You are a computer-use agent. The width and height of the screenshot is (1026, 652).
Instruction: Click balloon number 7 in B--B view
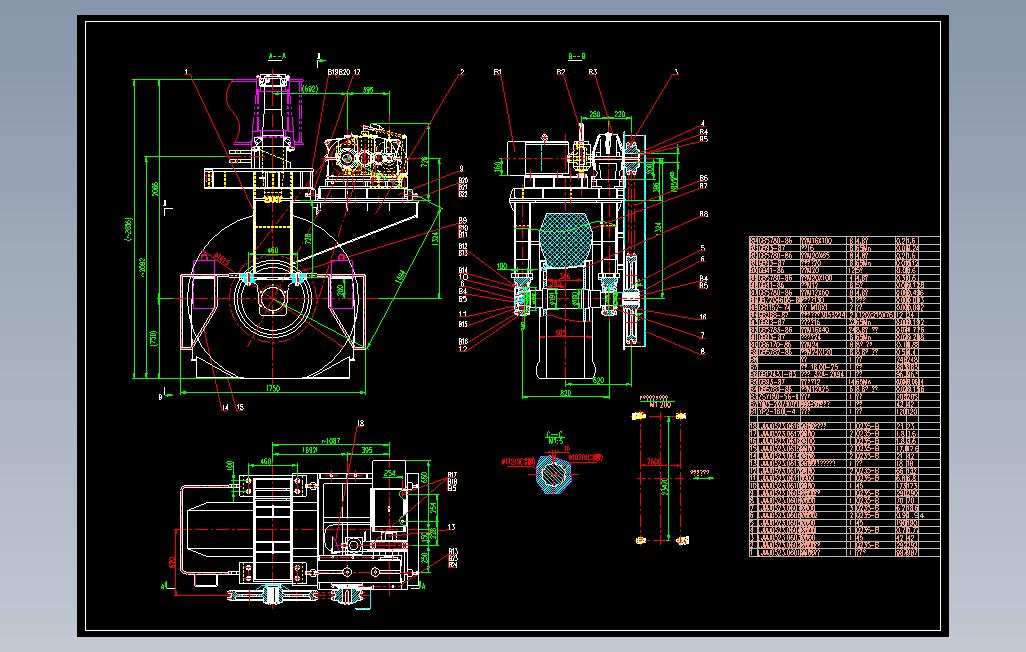[703, 335]
